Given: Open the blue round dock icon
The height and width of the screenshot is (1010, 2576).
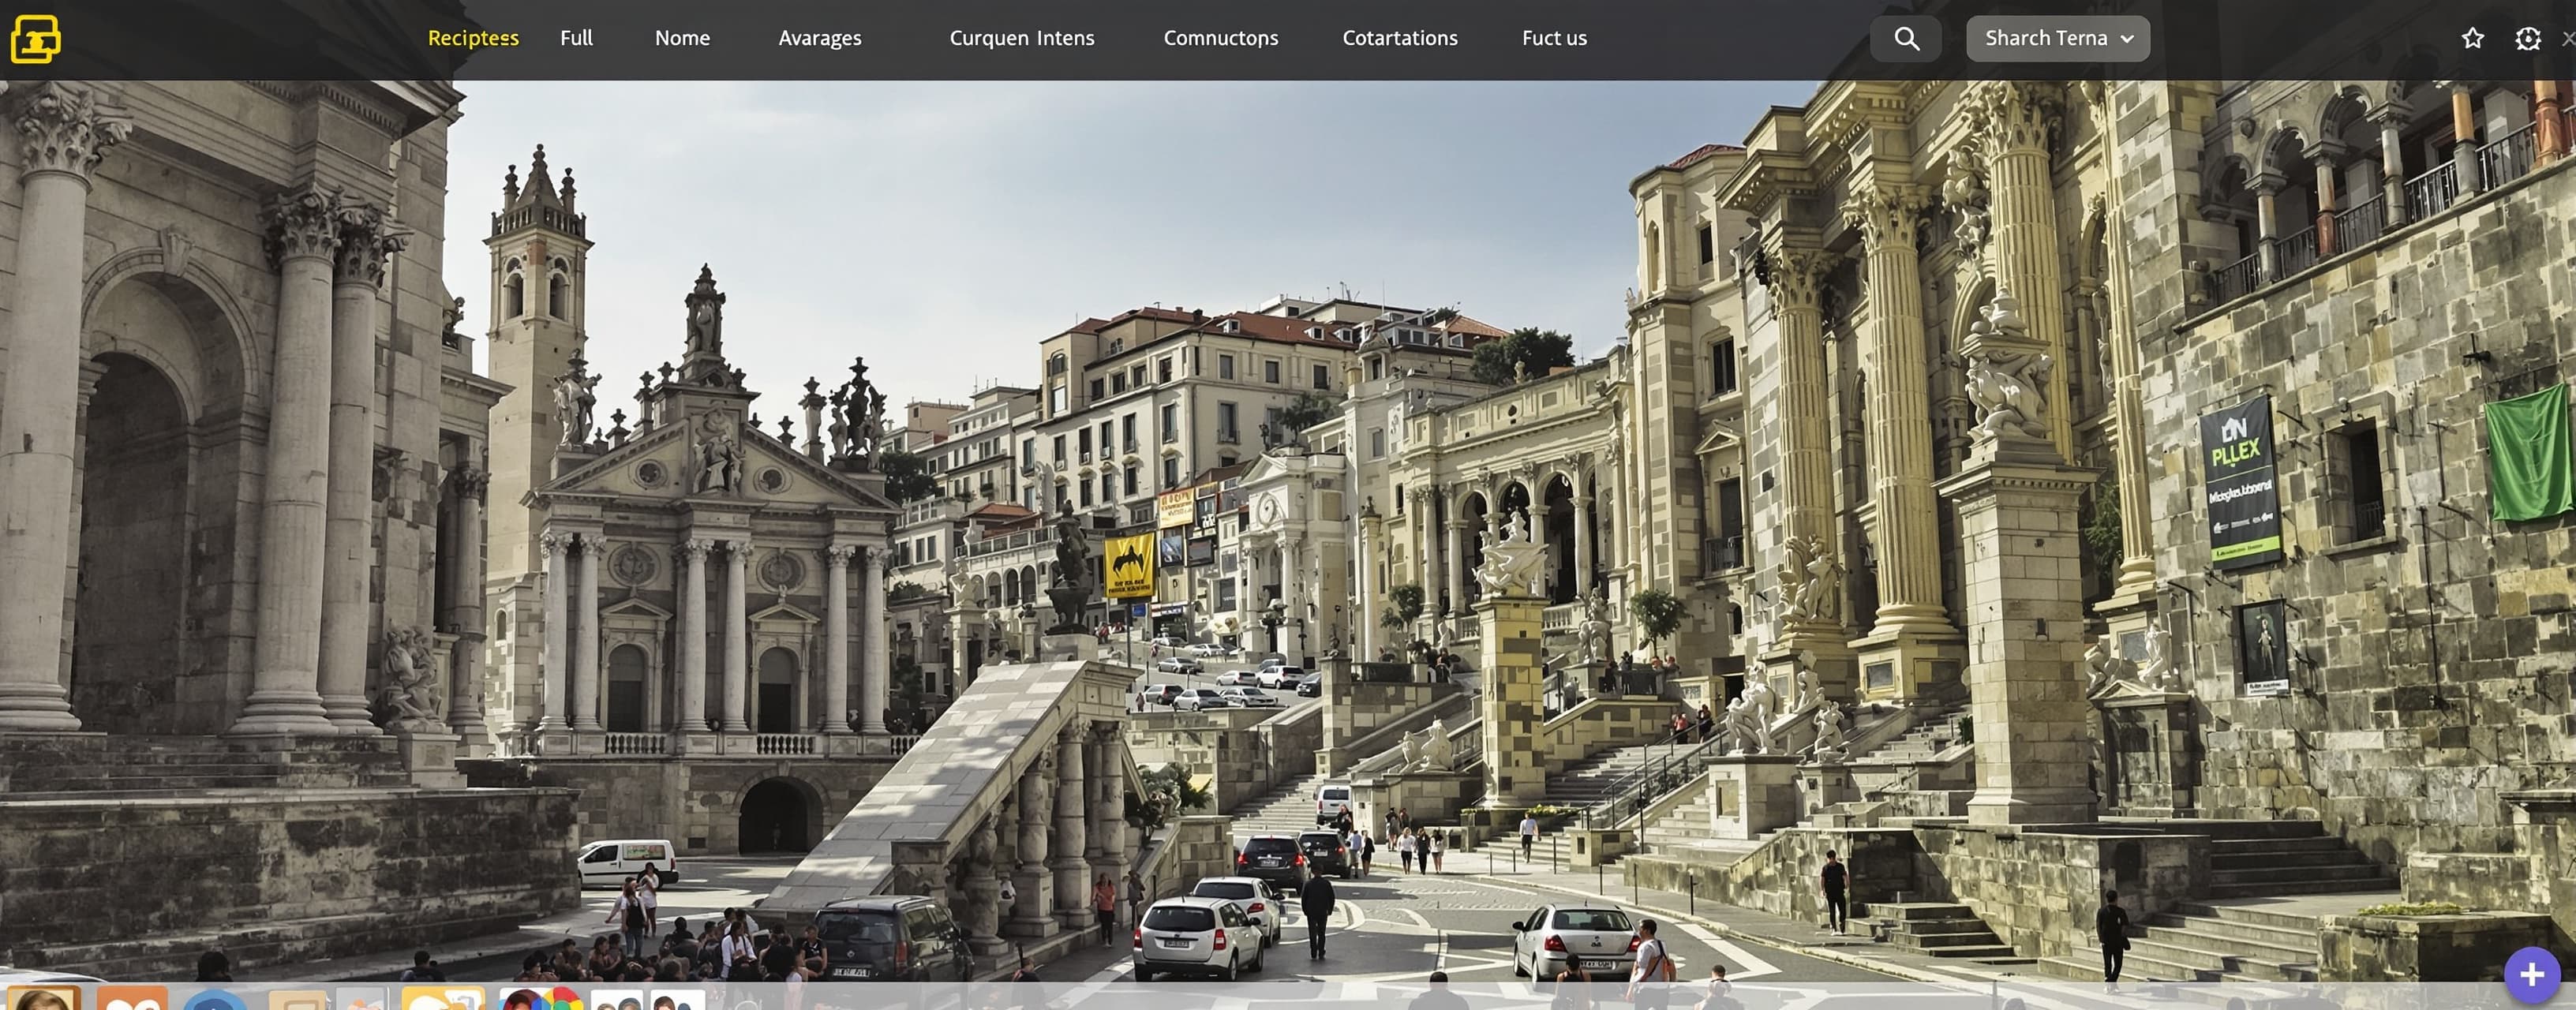Looking at the screenshot, I should tap(216, 1000).
